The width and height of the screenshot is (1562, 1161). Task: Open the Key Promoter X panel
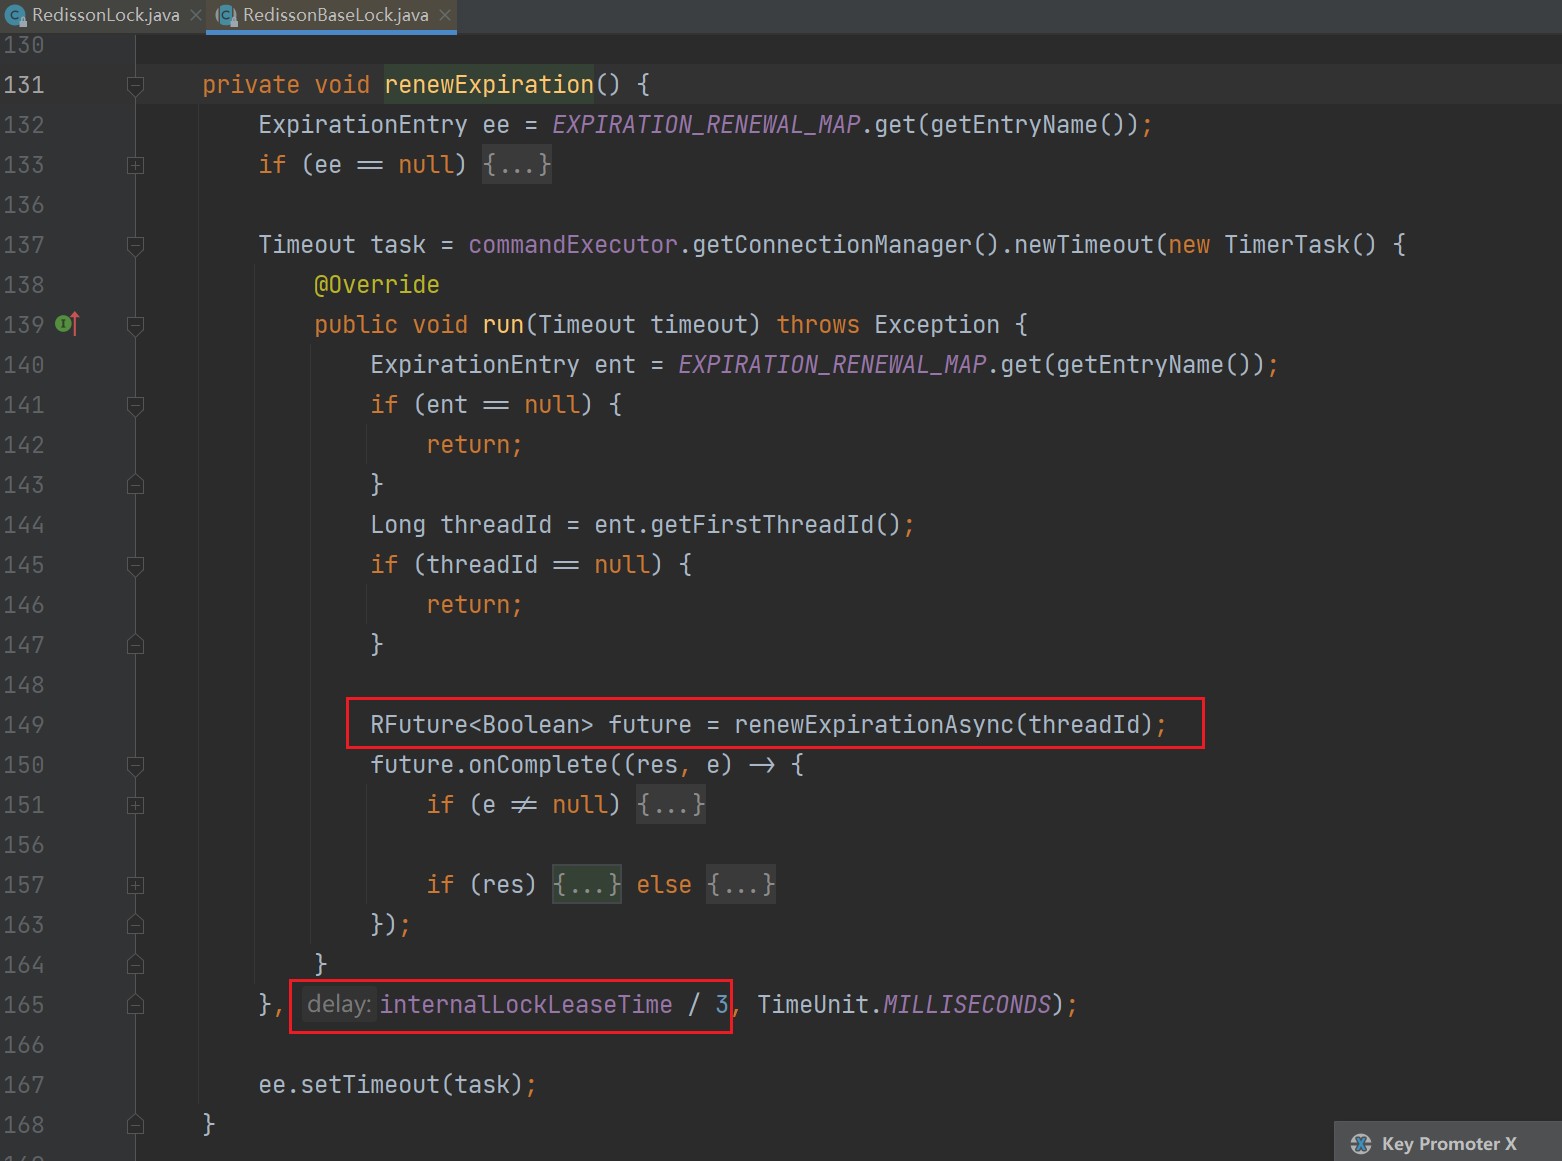[x=1448, y=1144]
